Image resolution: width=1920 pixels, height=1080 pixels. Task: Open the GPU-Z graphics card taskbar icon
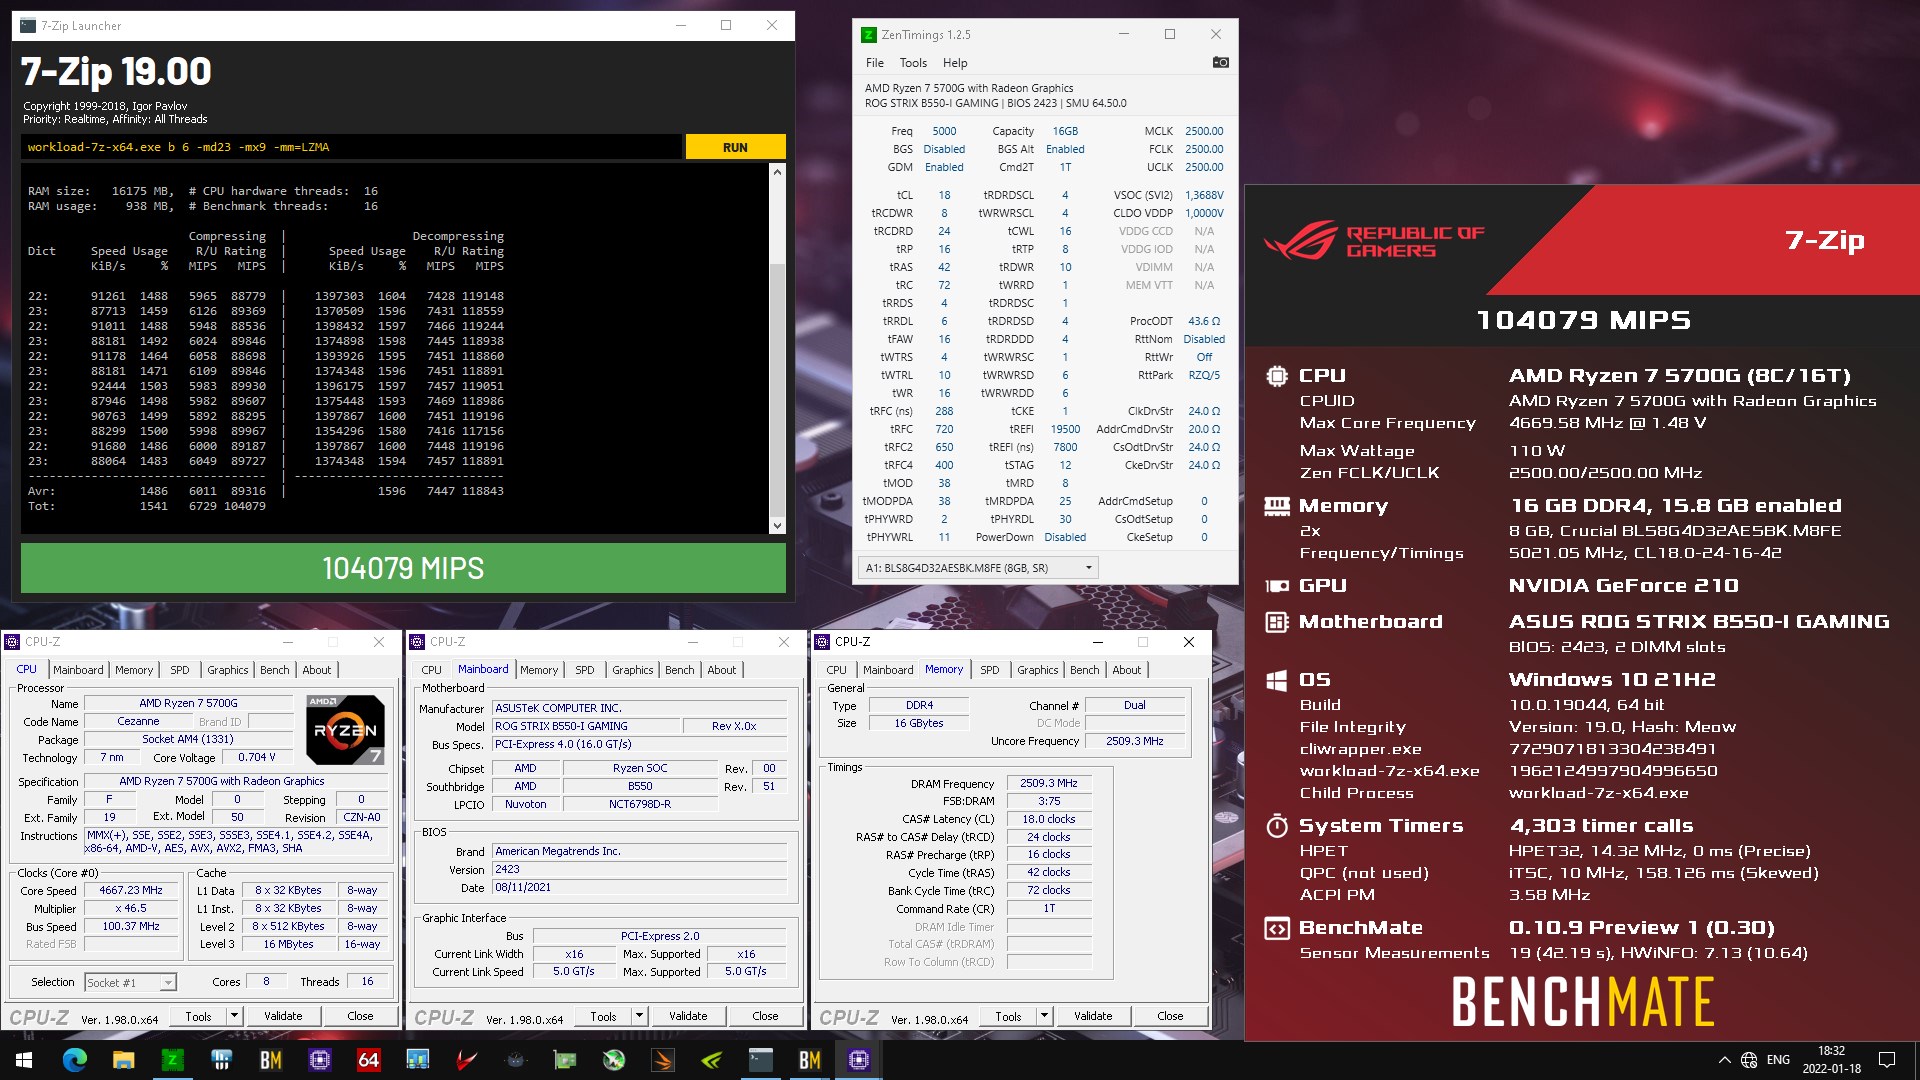(x=564, y=1060)
